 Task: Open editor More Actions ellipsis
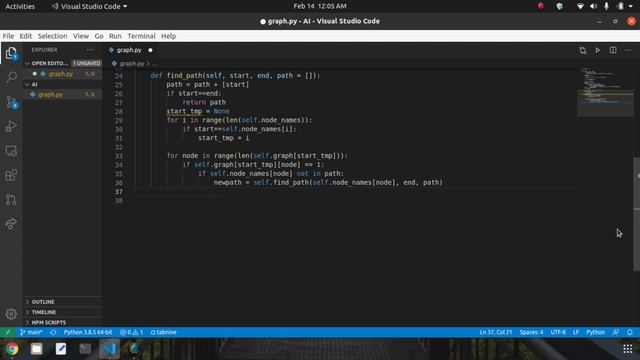click(x=628, y=50)
